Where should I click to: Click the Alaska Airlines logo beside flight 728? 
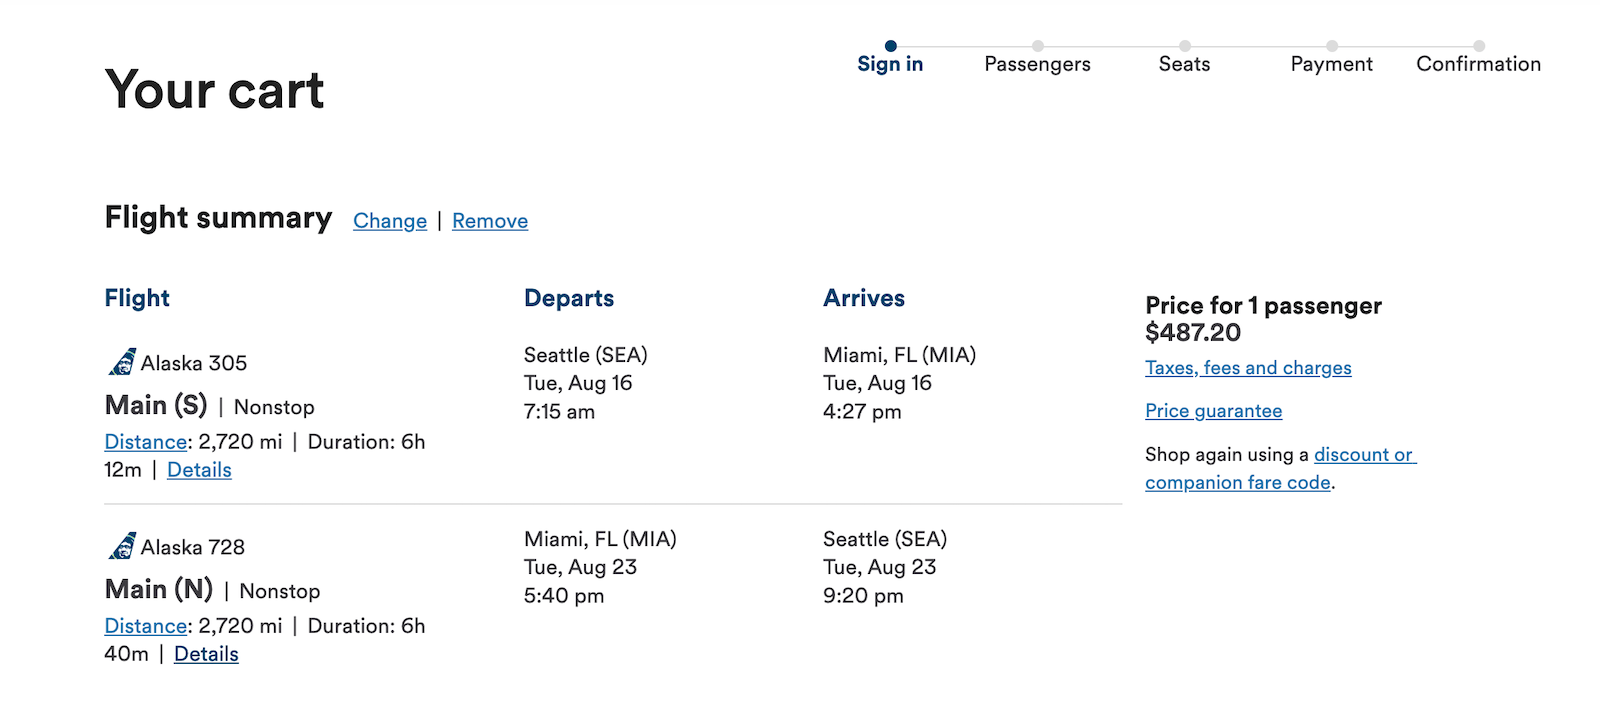[122, 545]
